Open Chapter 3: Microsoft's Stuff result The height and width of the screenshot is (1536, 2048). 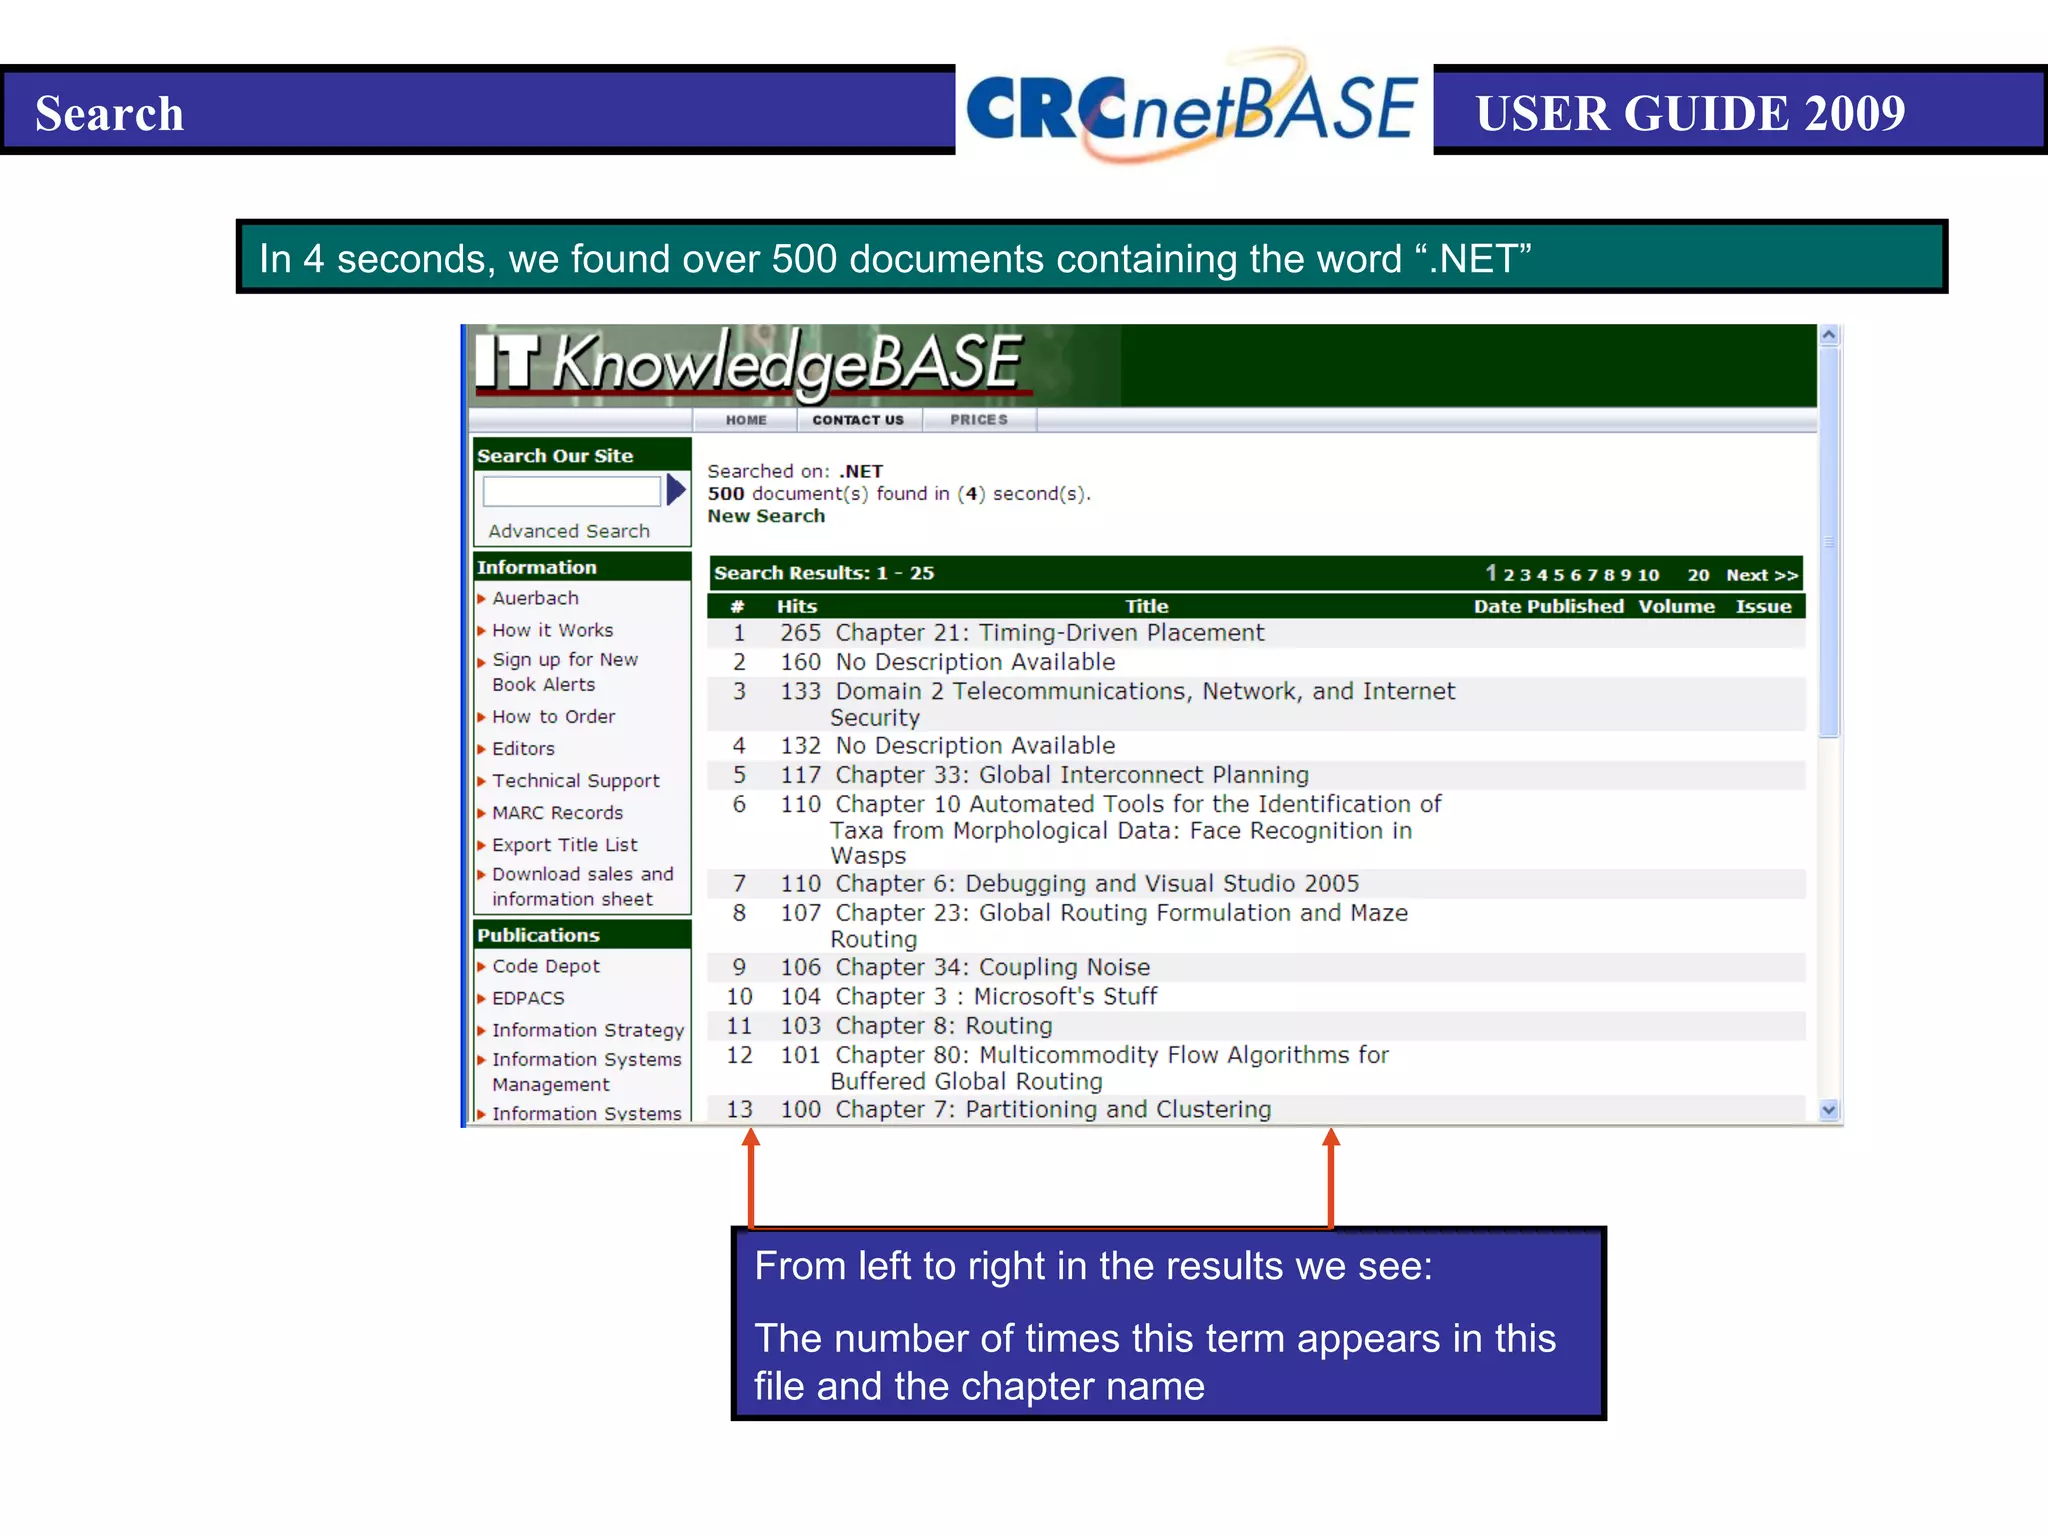(x=996, y=997)
